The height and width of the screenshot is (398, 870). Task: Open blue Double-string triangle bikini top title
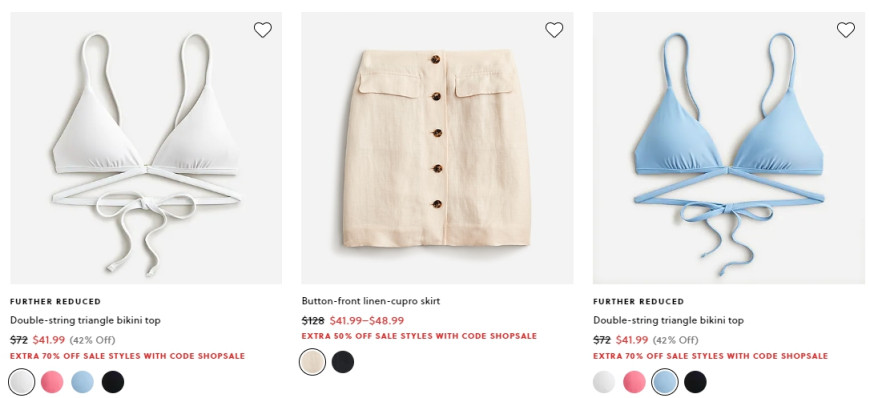(669, 320)
